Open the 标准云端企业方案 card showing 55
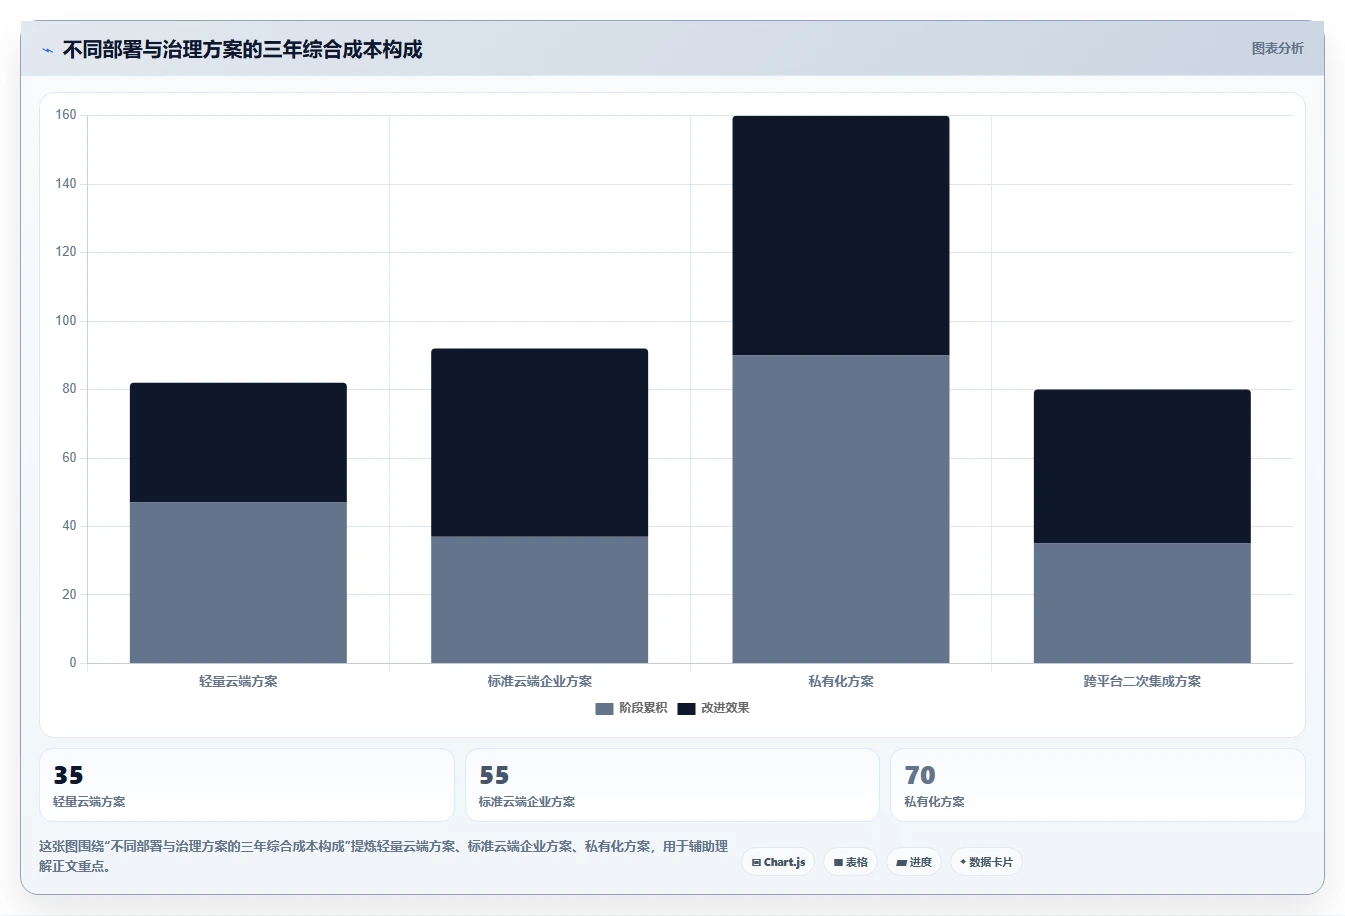Image resolution: width=1345 pixels, height=916 pixels. point(672,785)
